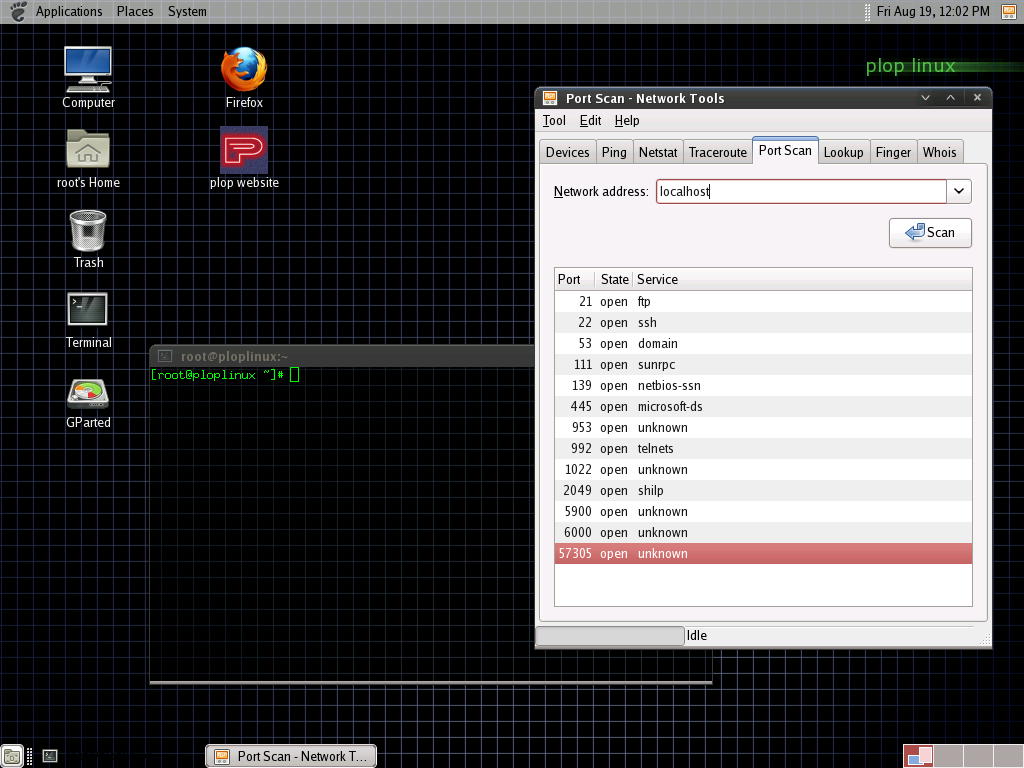Select the port 953 unknown row
Image resolution: width=1024 pixels, height=768 pixels.
pyautogui.click(x=763, y=427)
